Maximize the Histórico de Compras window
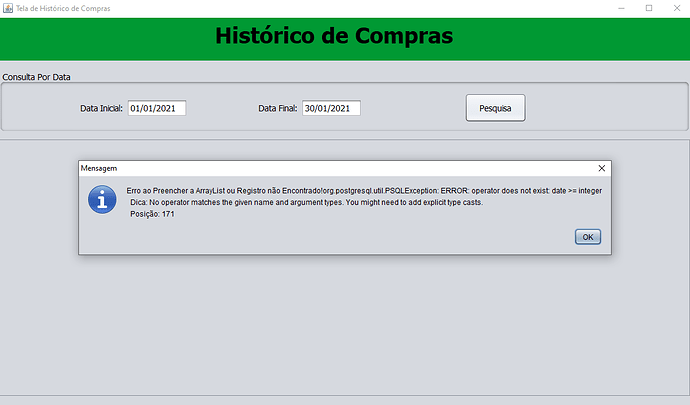The image size is (690, 405). click(x=649, y=8)
